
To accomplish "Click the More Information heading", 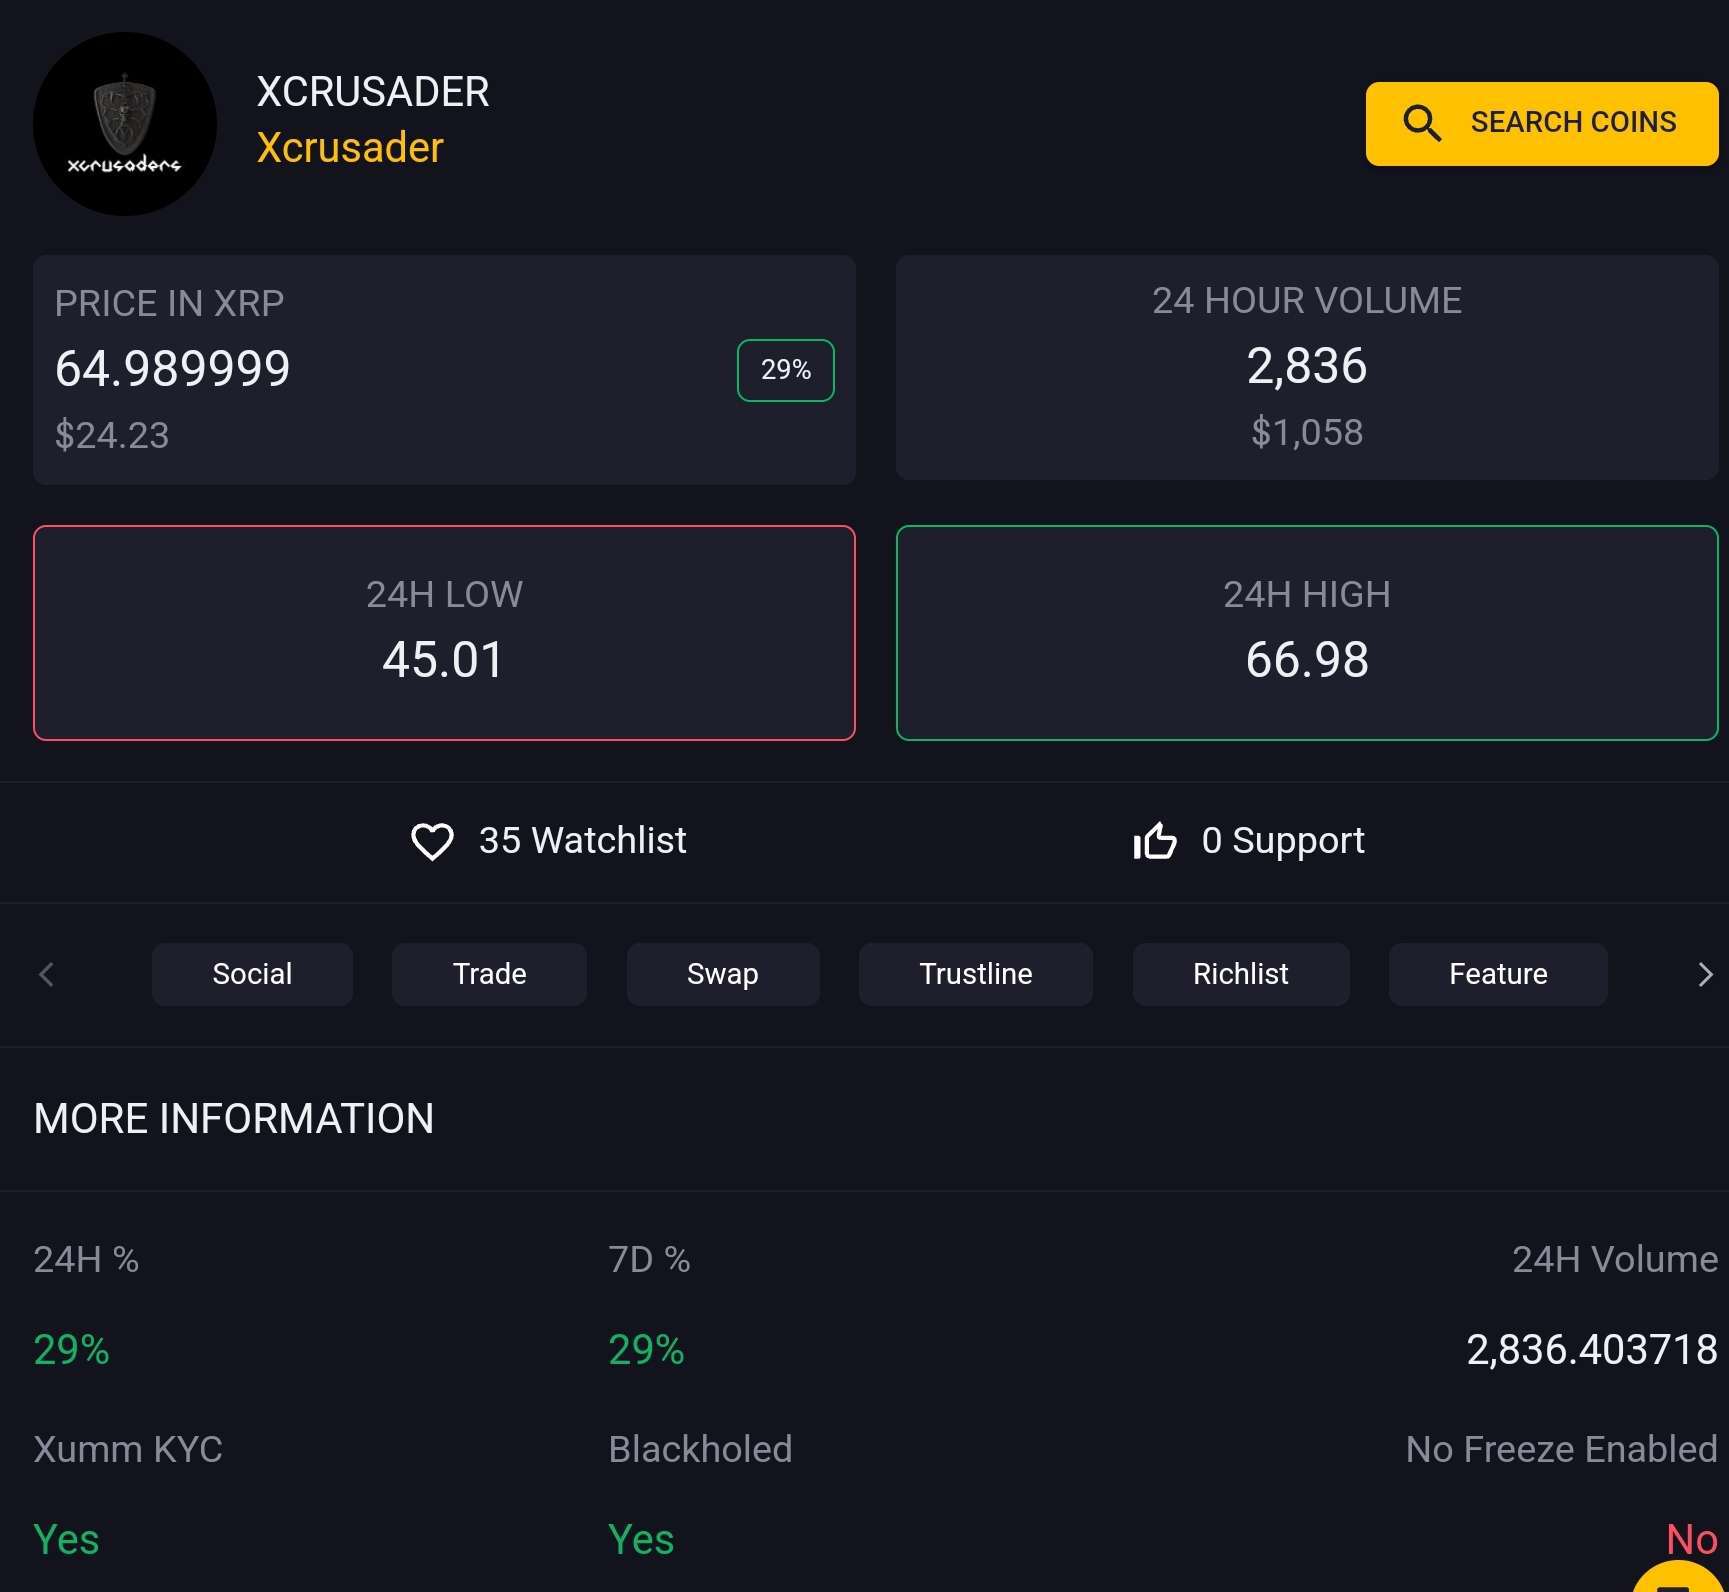I will (x=234, y=1119).
